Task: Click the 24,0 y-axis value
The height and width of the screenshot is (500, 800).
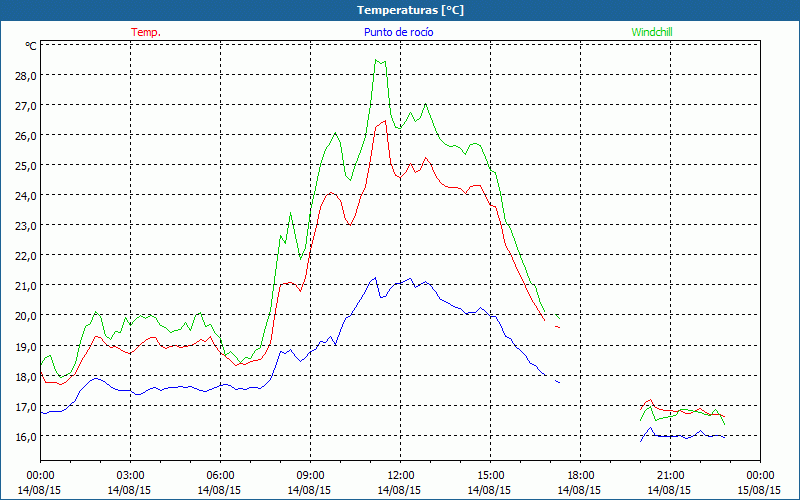Action: 27,196
